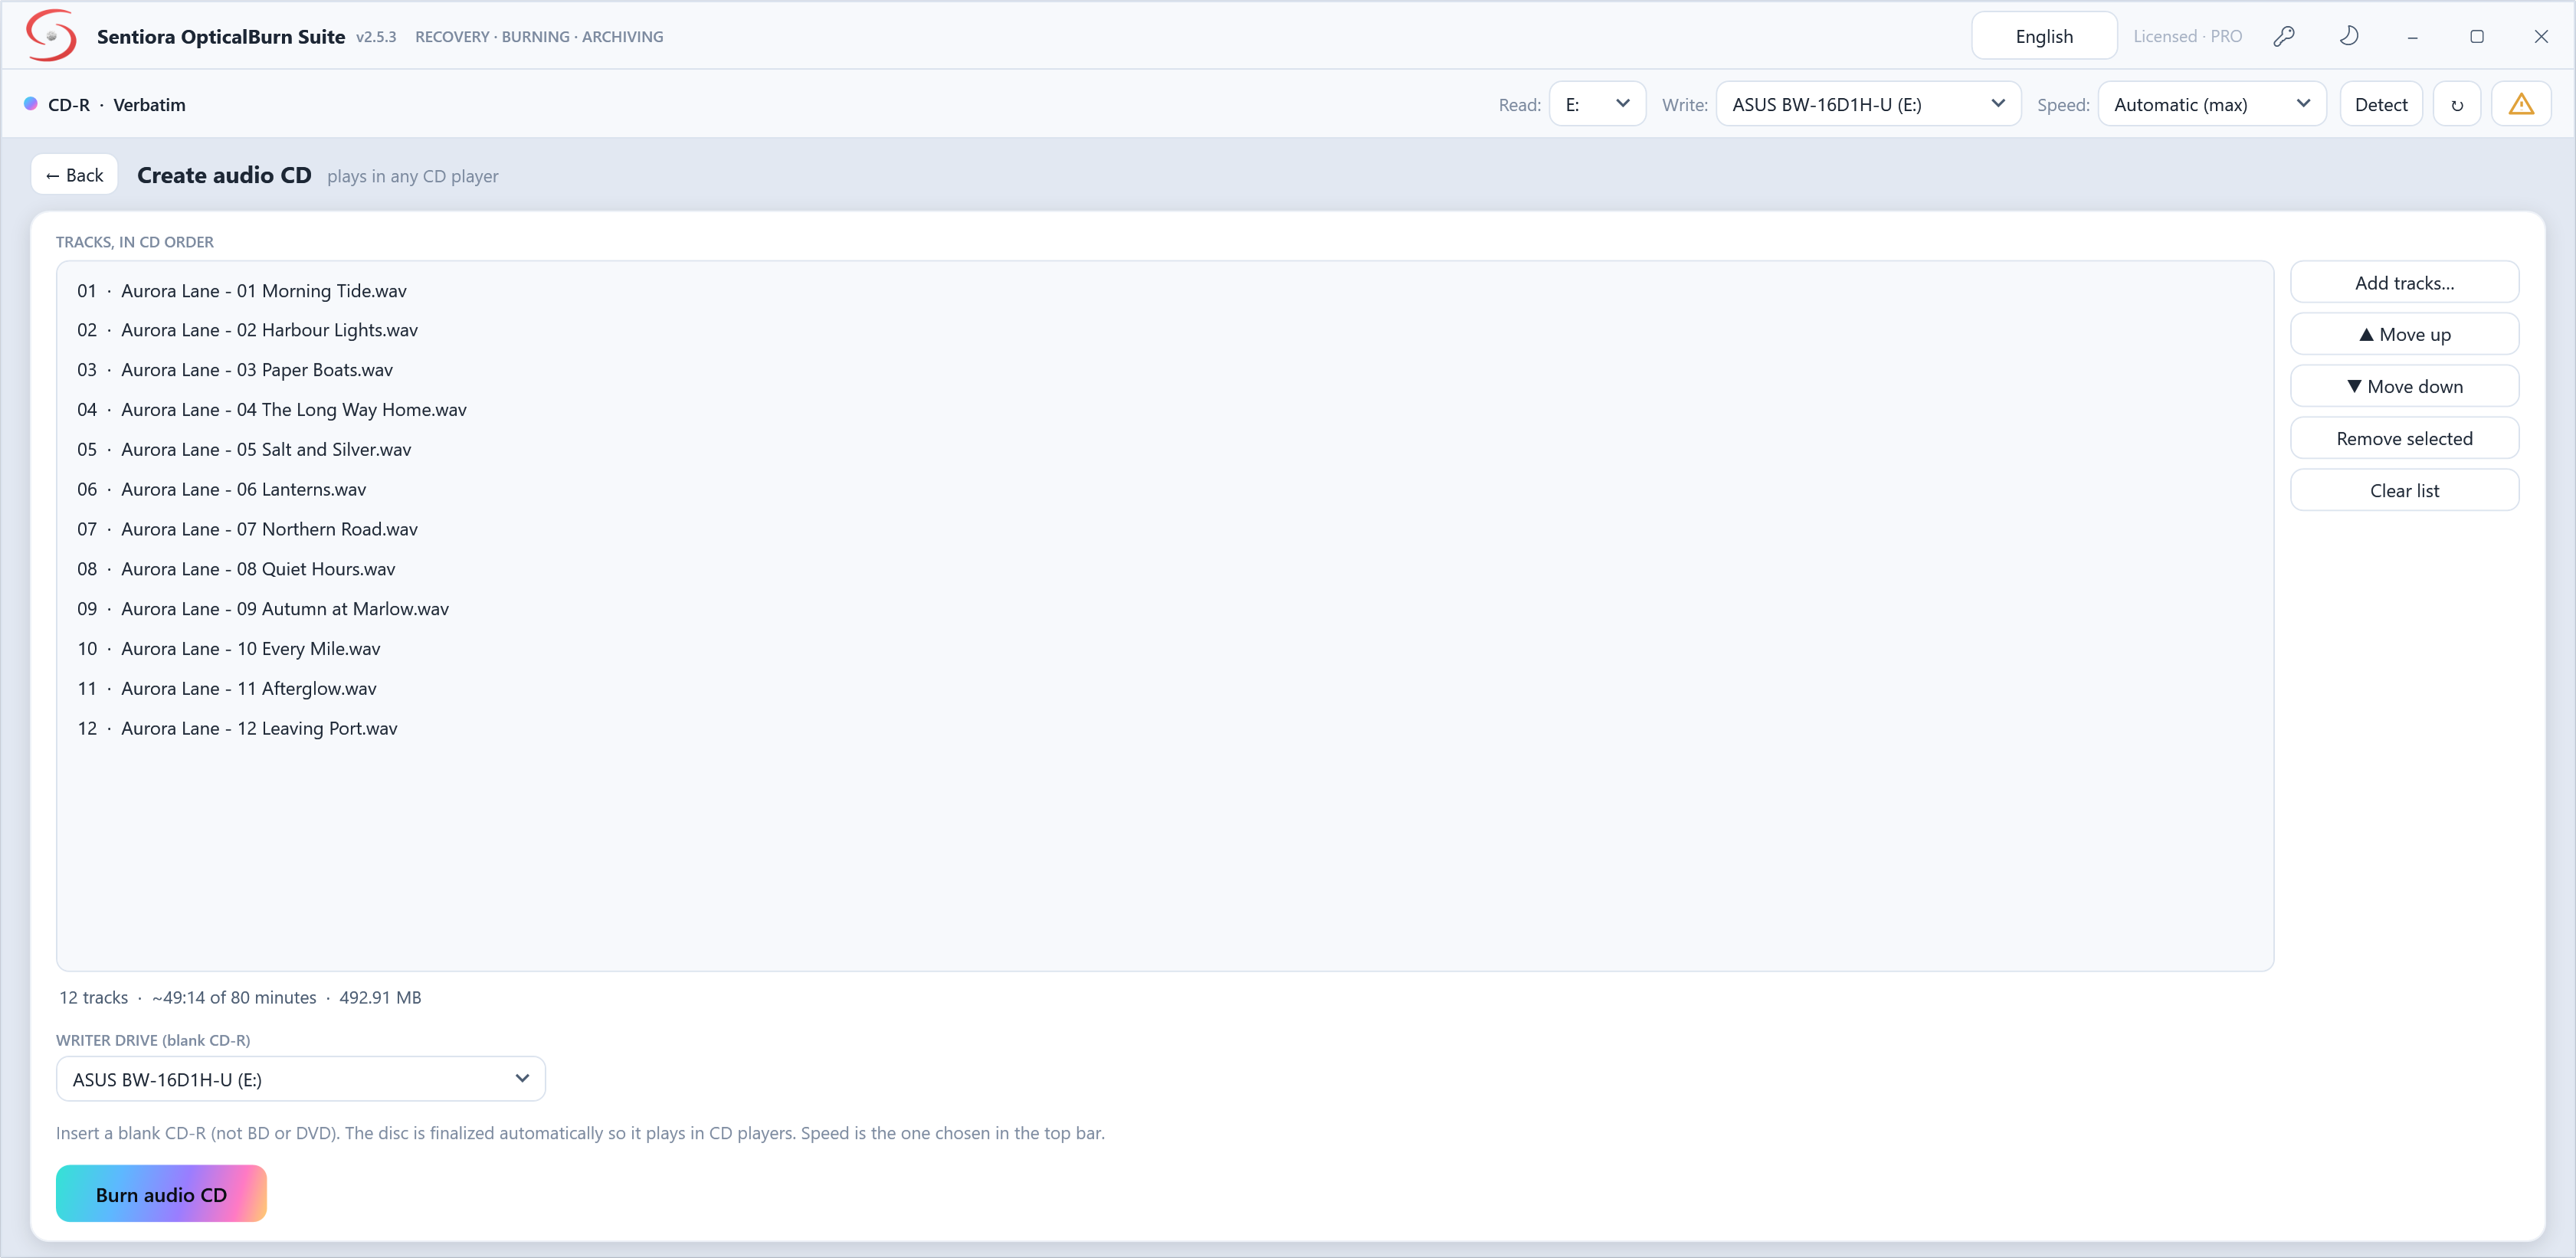This screenshot has height=1258, width=2576.
Task: Toggle dark mode moon icon
Action: click(x=2349, y=36)
